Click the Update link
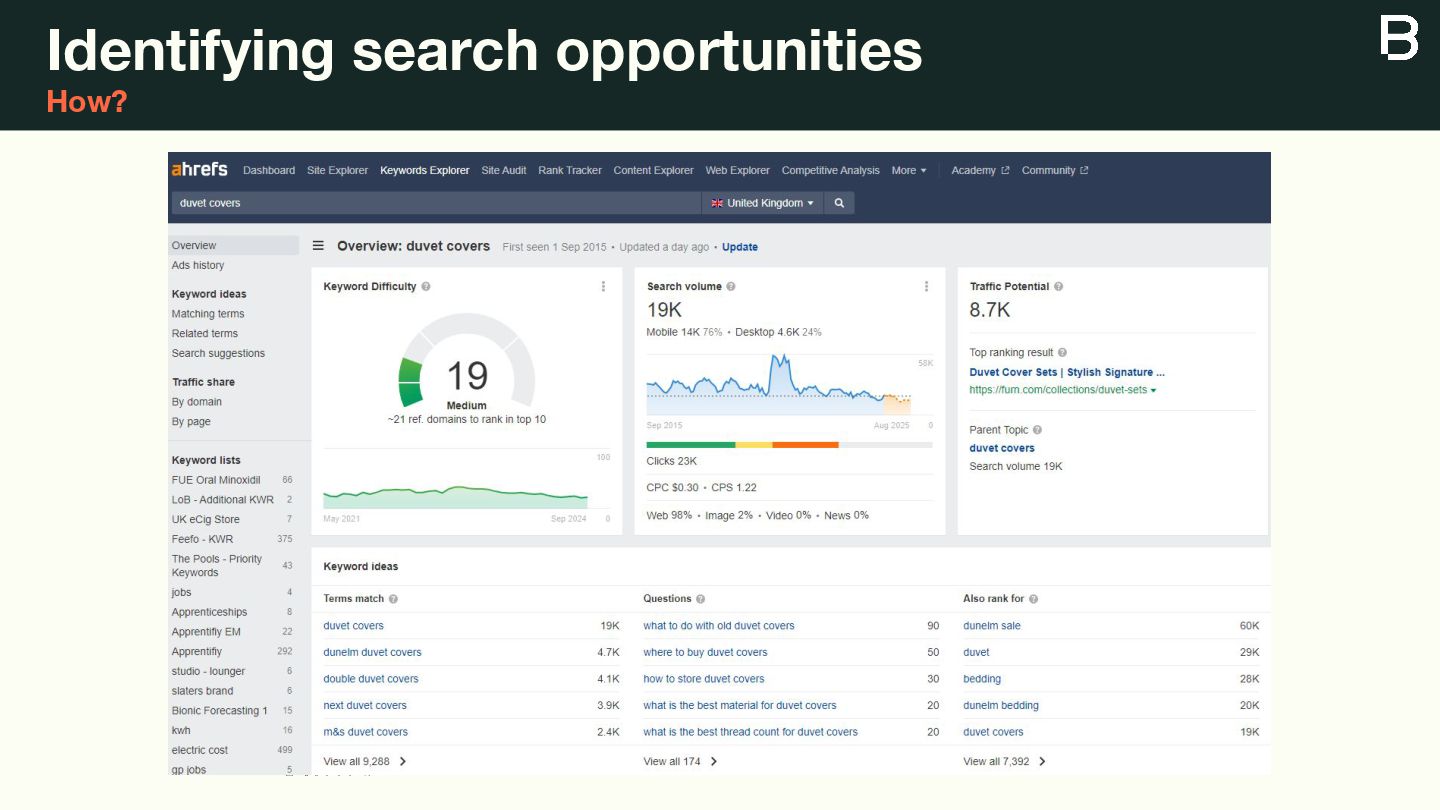1440x810 pixels. [x=740, y=247]
